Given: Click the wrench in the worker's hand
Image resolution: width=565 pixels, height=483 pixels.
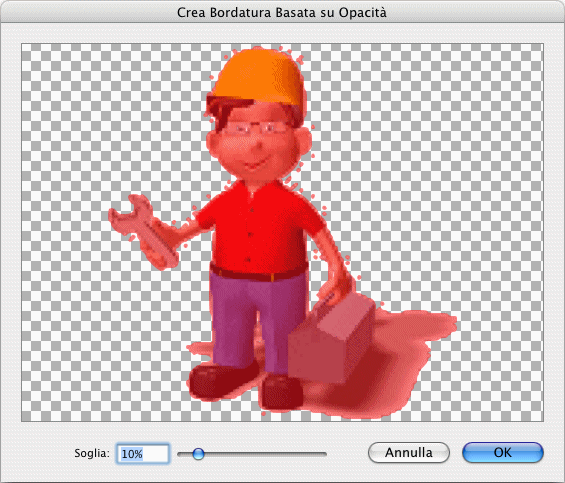Looking at the screenshot, I should [x=144, y=232].
